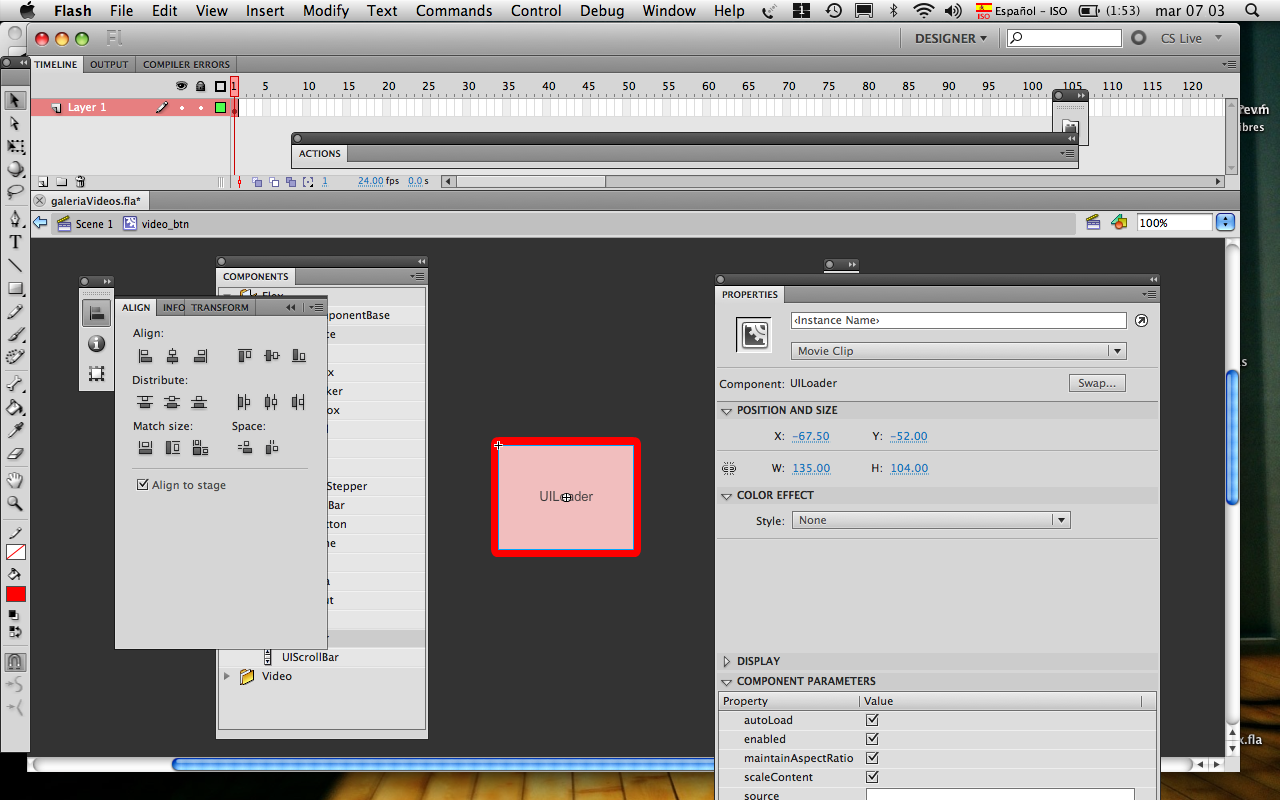Toggle the Align to stage checkbox

click(x=143, y=485)
